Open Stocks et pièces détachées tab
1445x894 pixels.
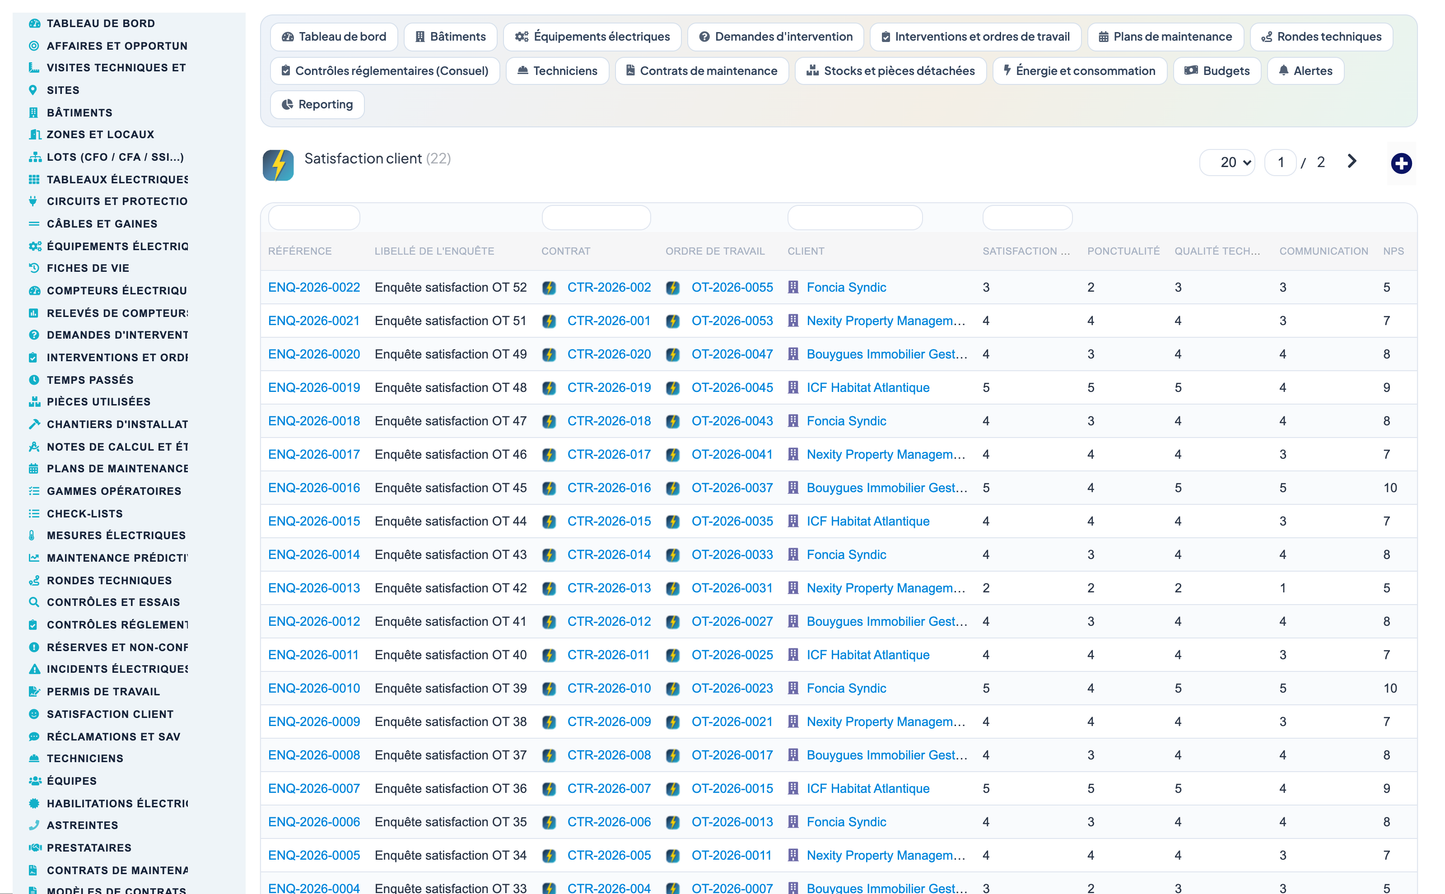click(890, 71)
